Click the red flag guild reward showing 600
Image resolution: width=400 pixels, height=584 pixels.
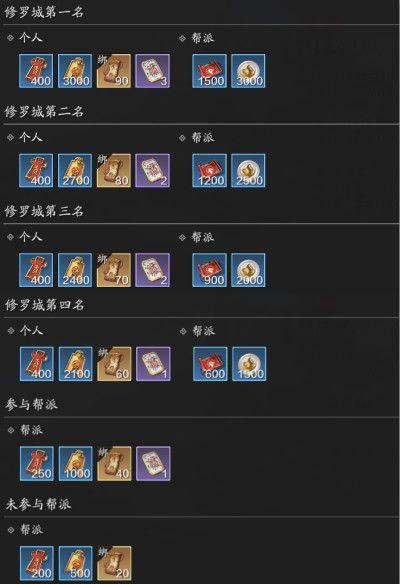click(210, 364)
